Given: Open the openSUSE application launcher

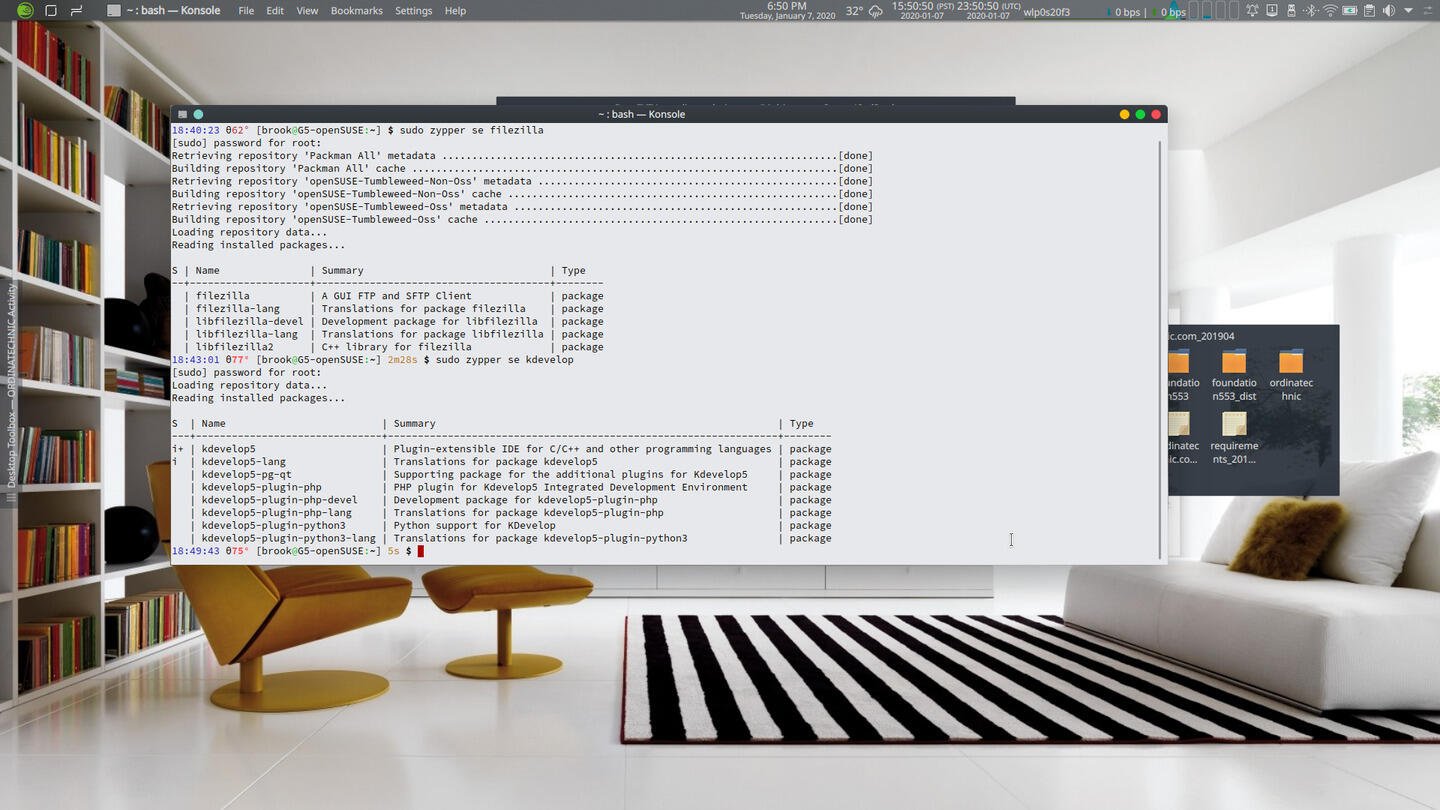Looking at the screenshot, I should [25, 11].
